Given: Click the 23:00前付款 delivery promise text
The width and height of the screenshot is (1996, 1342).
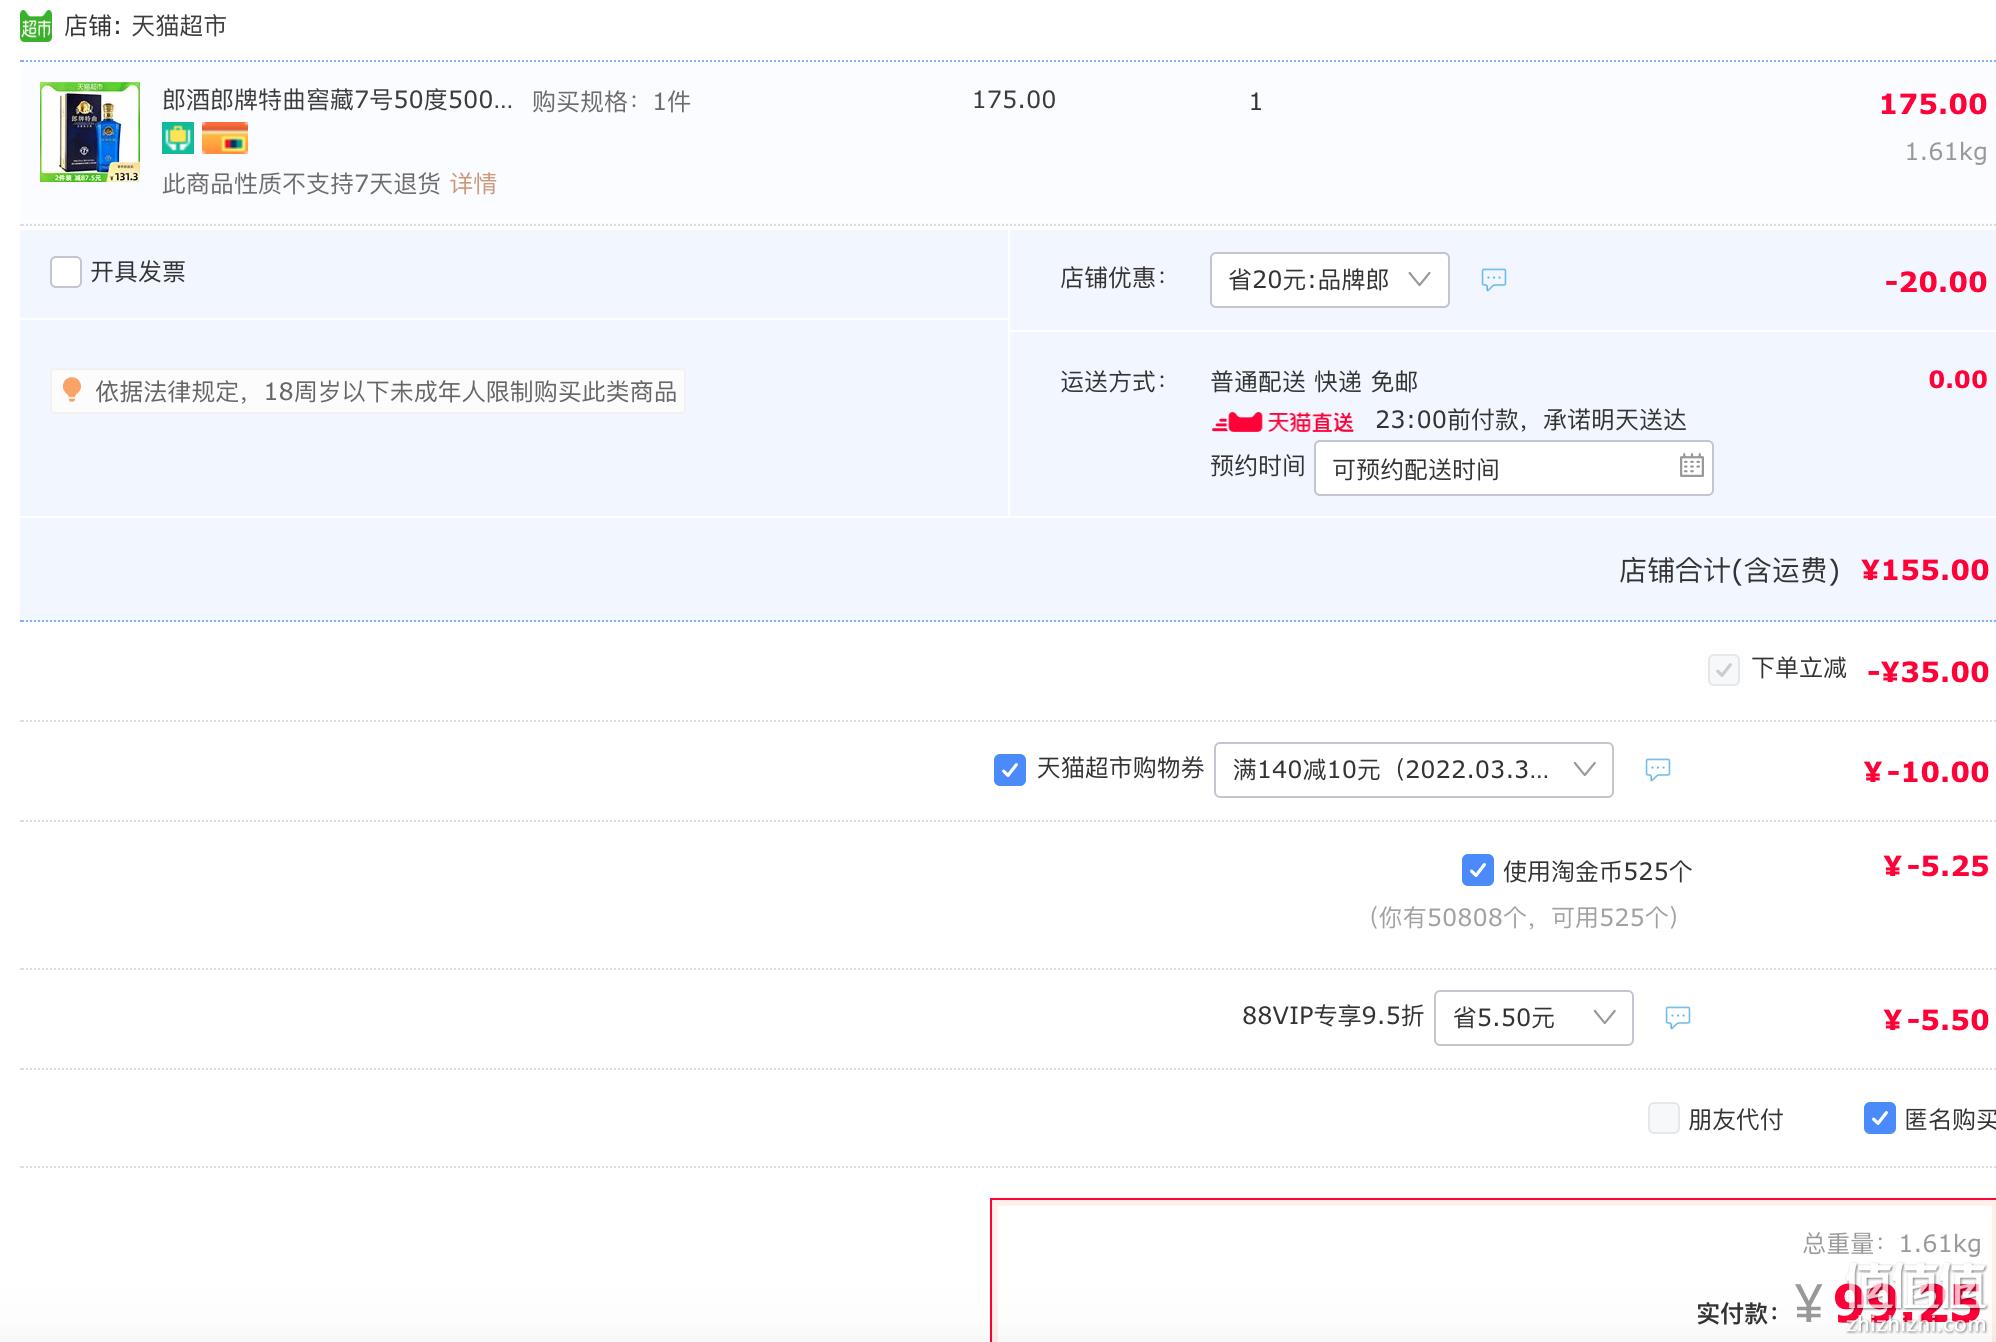Looking at the screenshot, I should [x=1530, y=420].
